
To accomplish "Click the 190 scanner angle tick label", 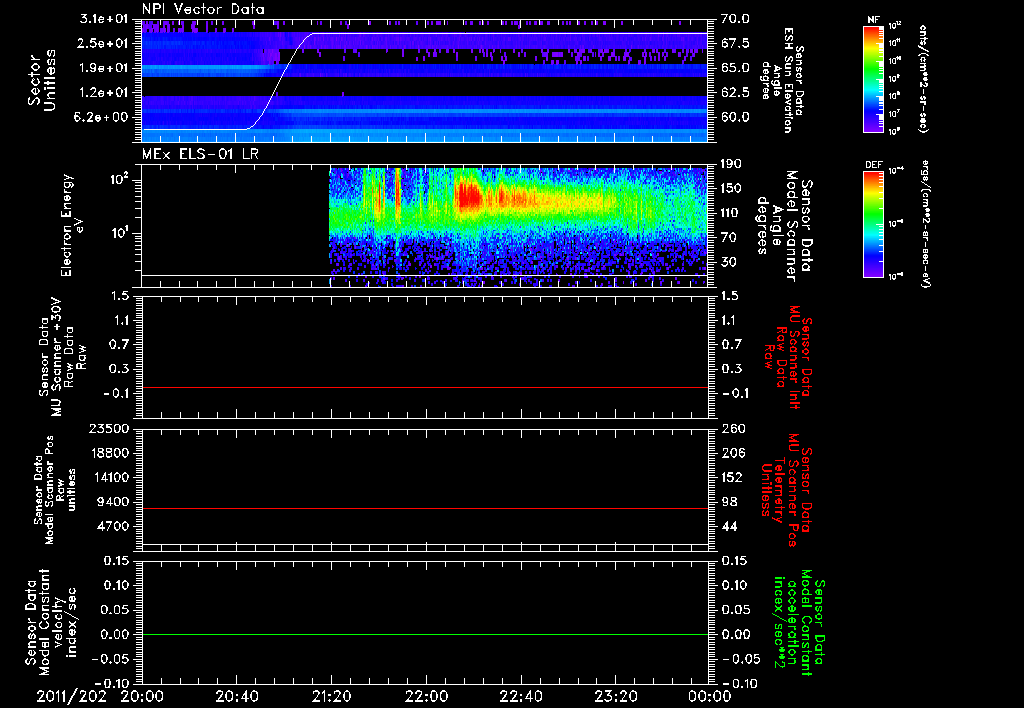I will click(731, 164).
